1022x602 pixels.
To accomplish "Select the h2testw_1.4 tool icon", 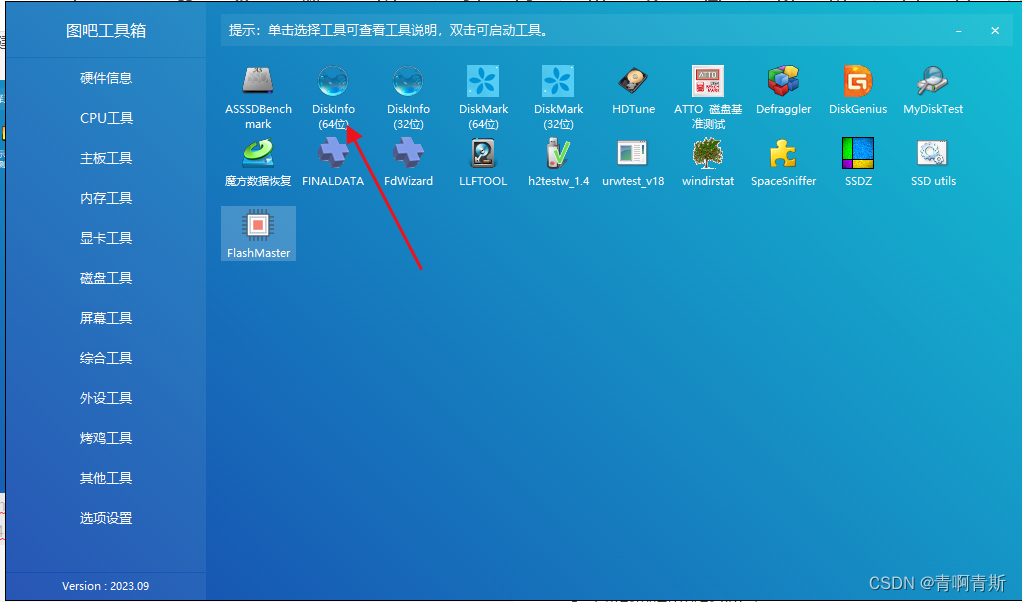I will click(x=558, y=153).
